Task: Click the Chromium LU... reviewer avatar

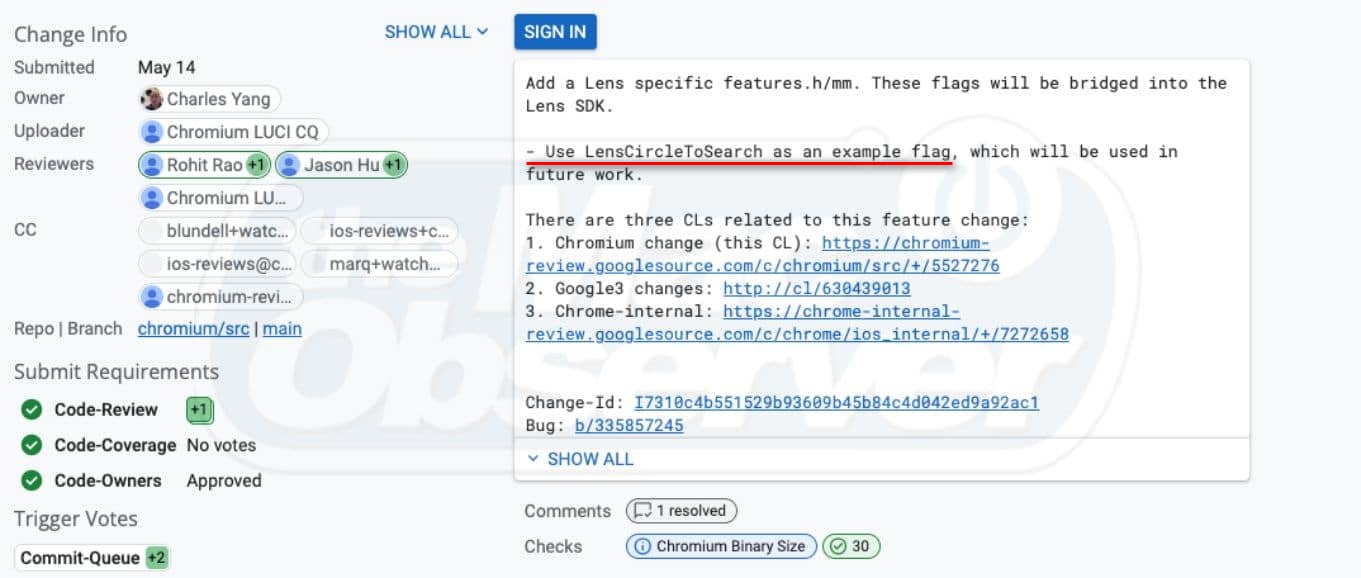Action: pos(152,198)
